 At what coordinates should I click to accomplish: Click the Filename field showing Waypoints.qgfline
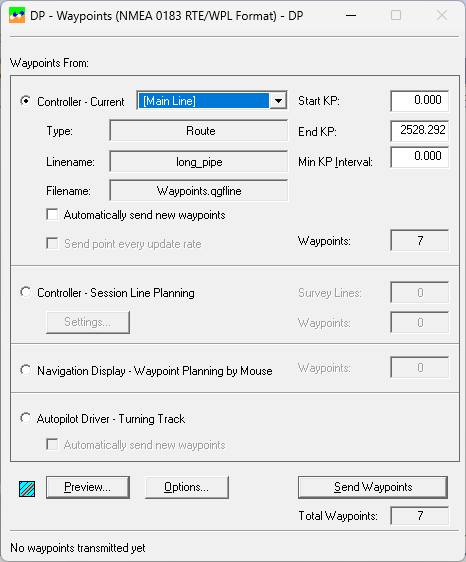(x=199, y=190)
